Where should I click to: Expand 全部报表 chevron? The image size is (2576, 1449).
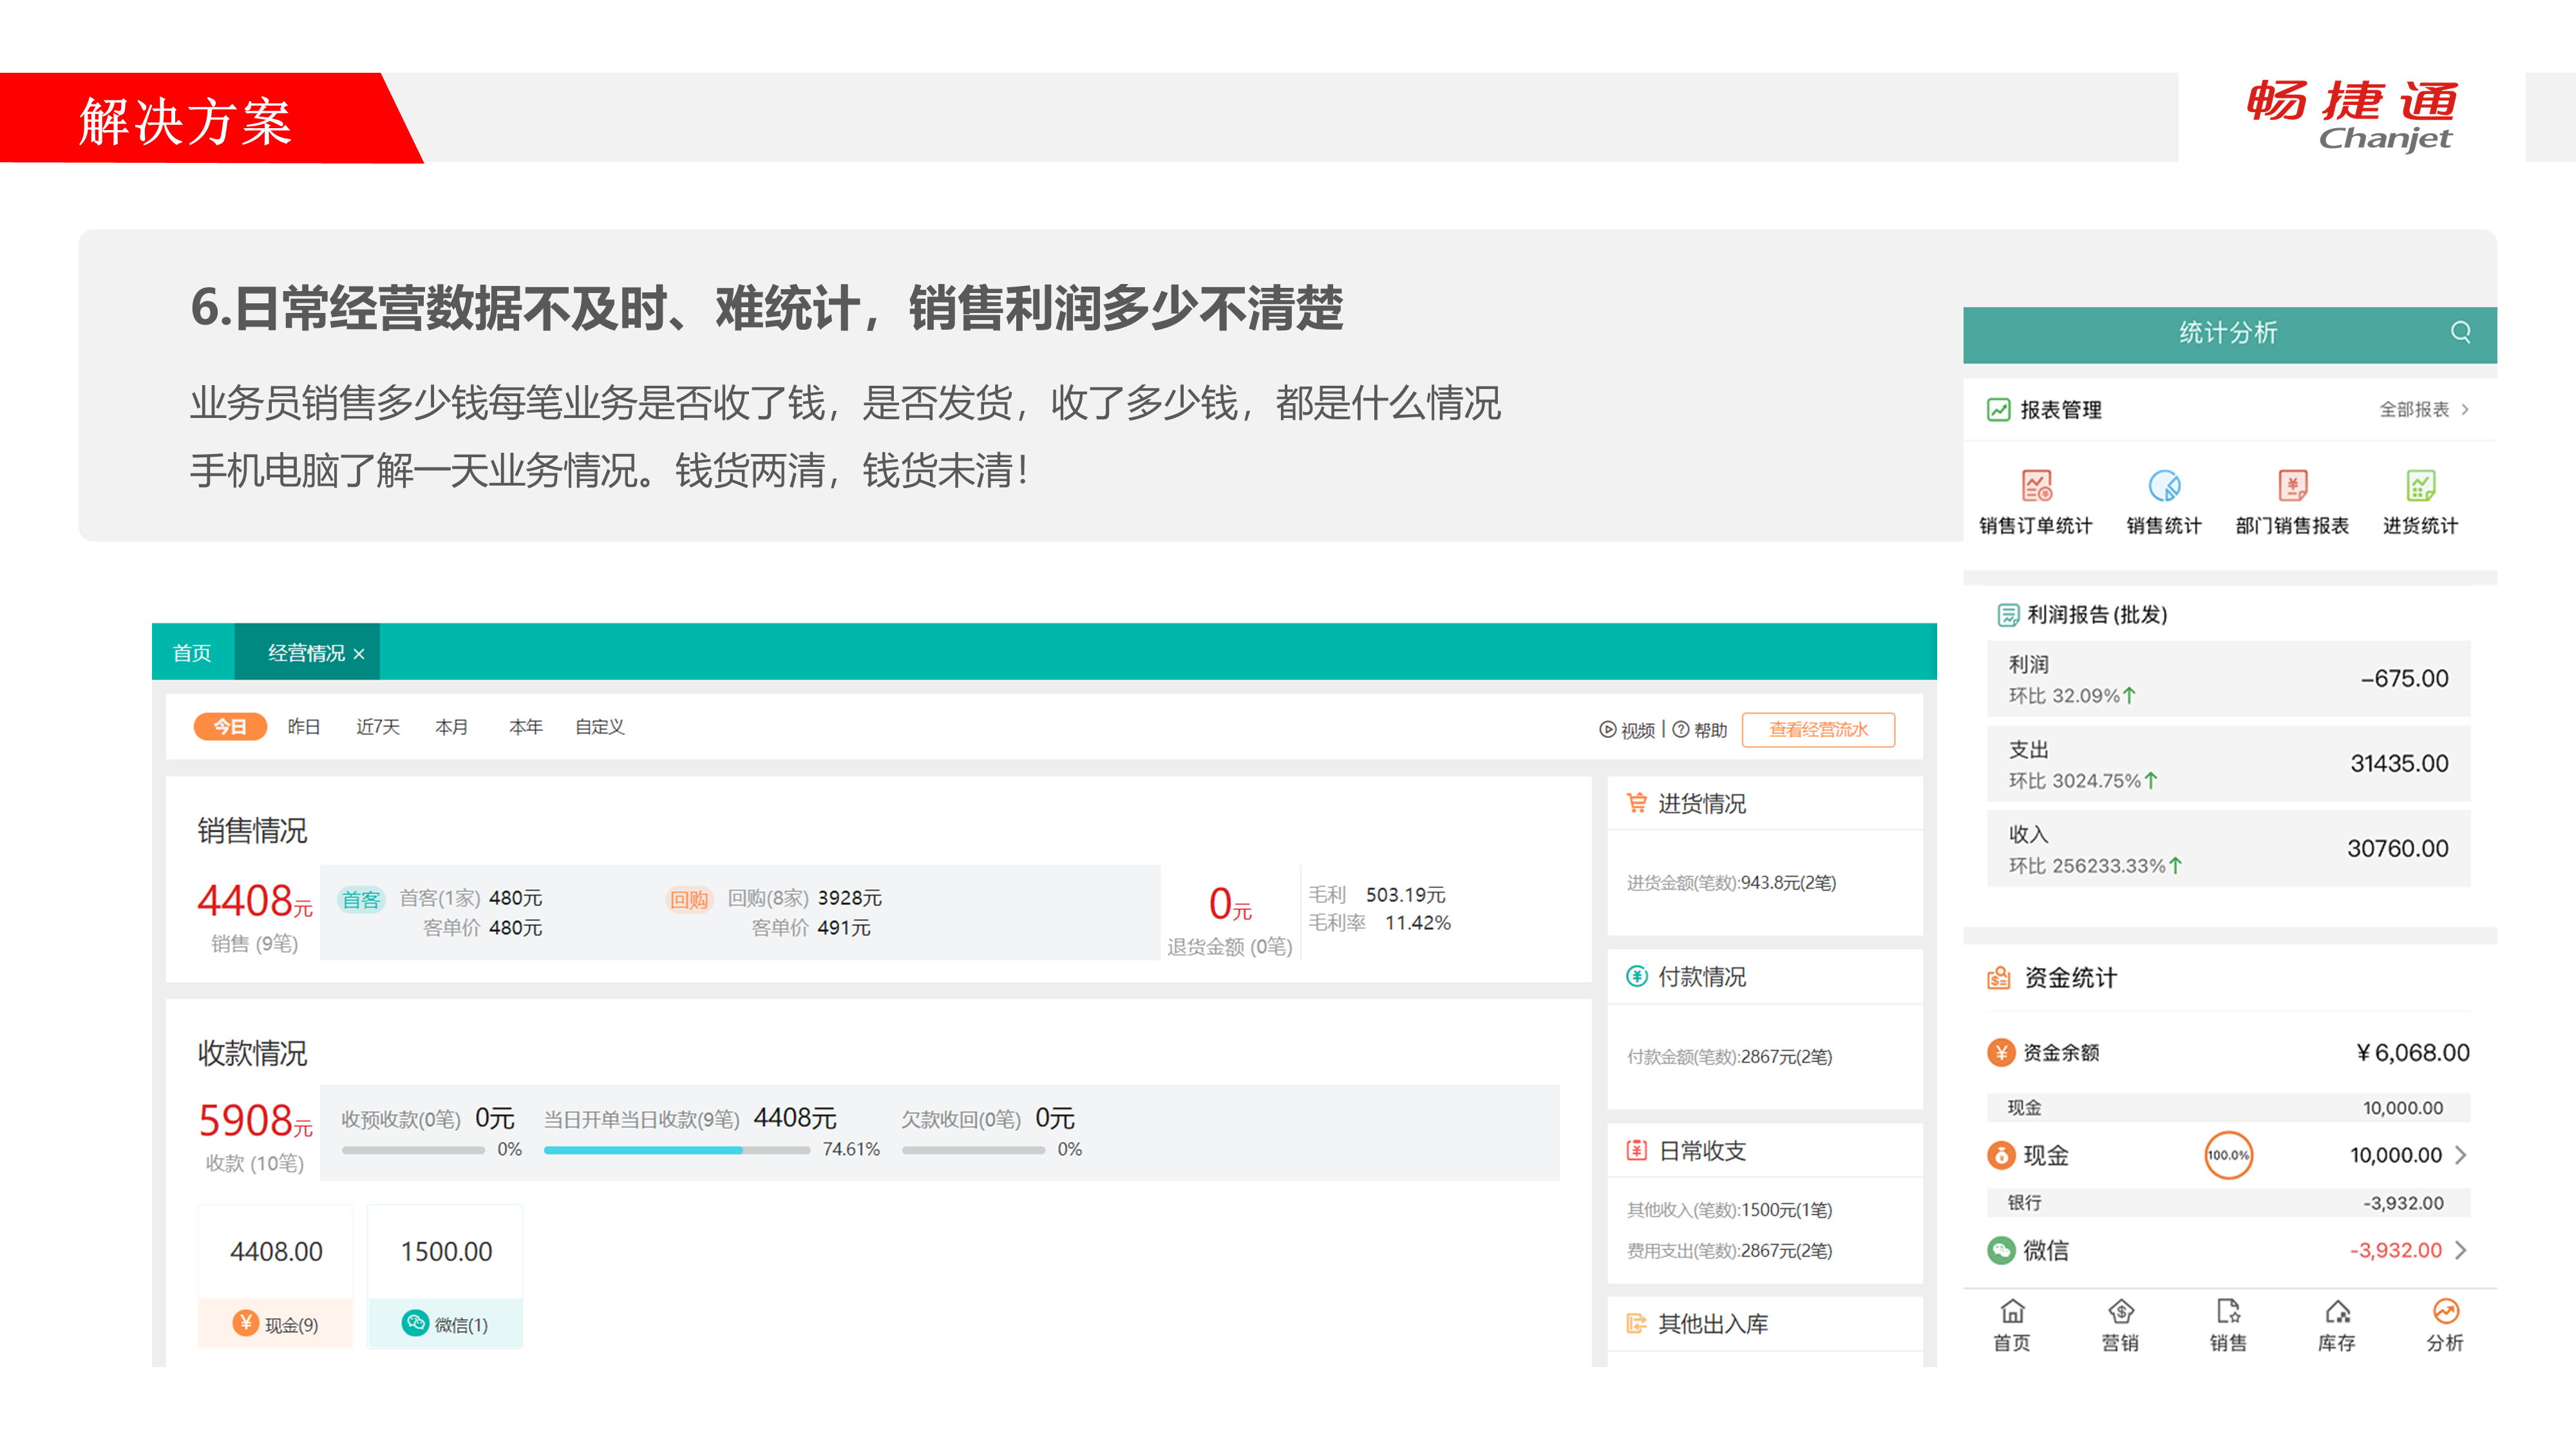[x=2465, y=409]
